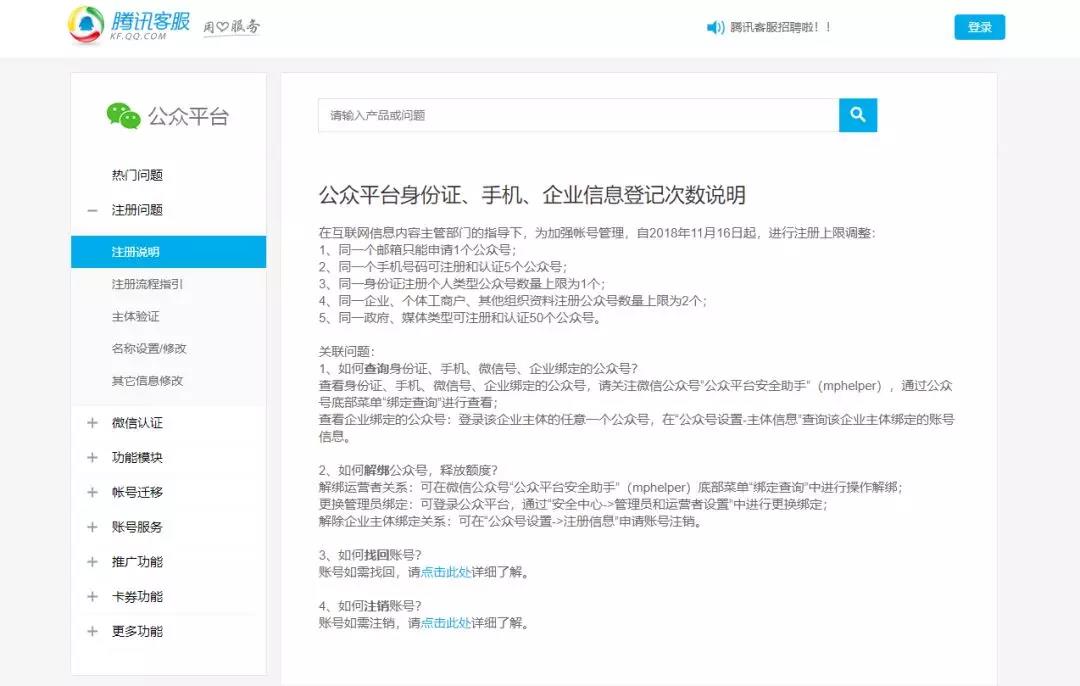The image size is (1080, 686).
Task: Click the 关联问题 heading text
Action: click(x=346, y=351)
